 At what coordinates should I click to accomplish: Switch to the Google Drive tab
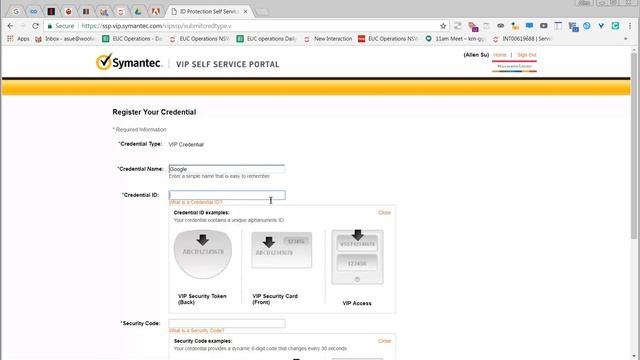pyautogui.click(x=138, y=11)
